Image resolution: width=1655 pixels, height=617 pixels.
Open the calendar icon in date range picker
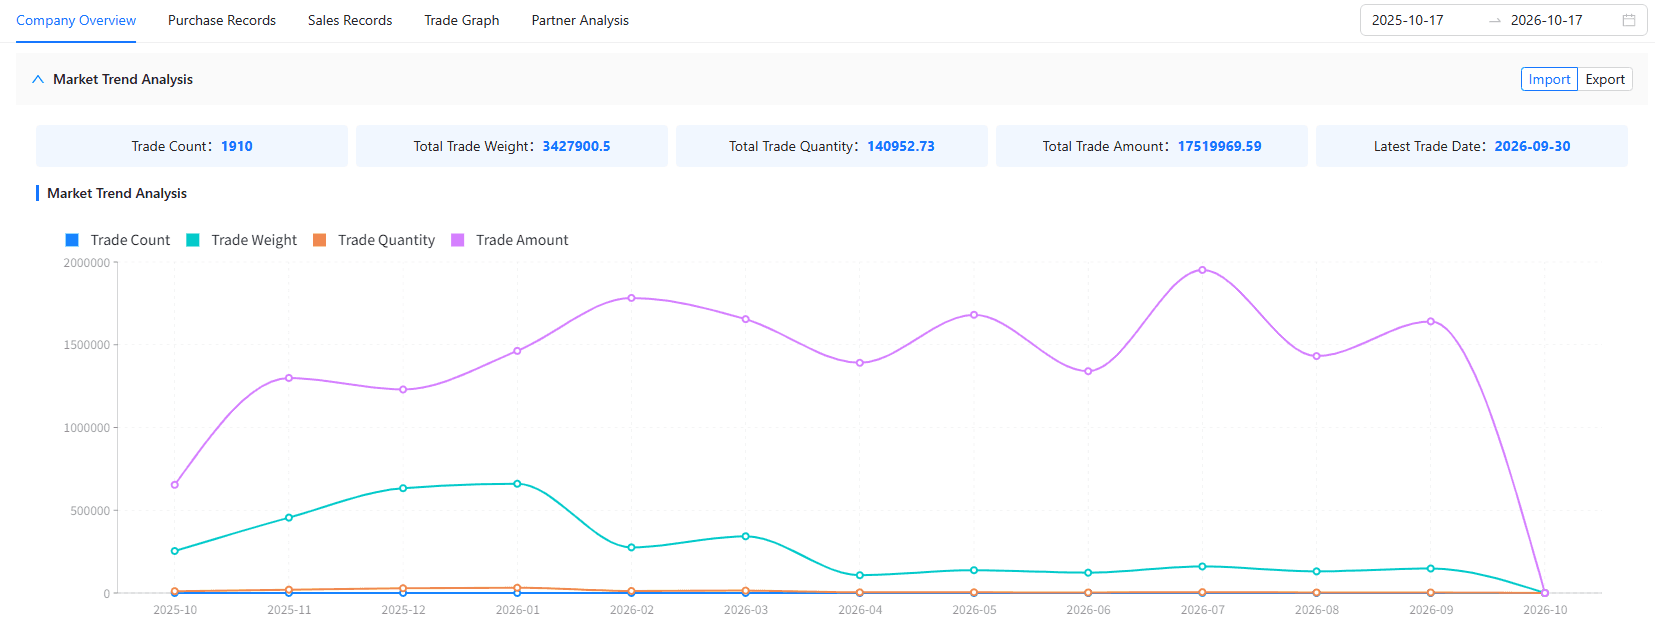coord(1629,20)
